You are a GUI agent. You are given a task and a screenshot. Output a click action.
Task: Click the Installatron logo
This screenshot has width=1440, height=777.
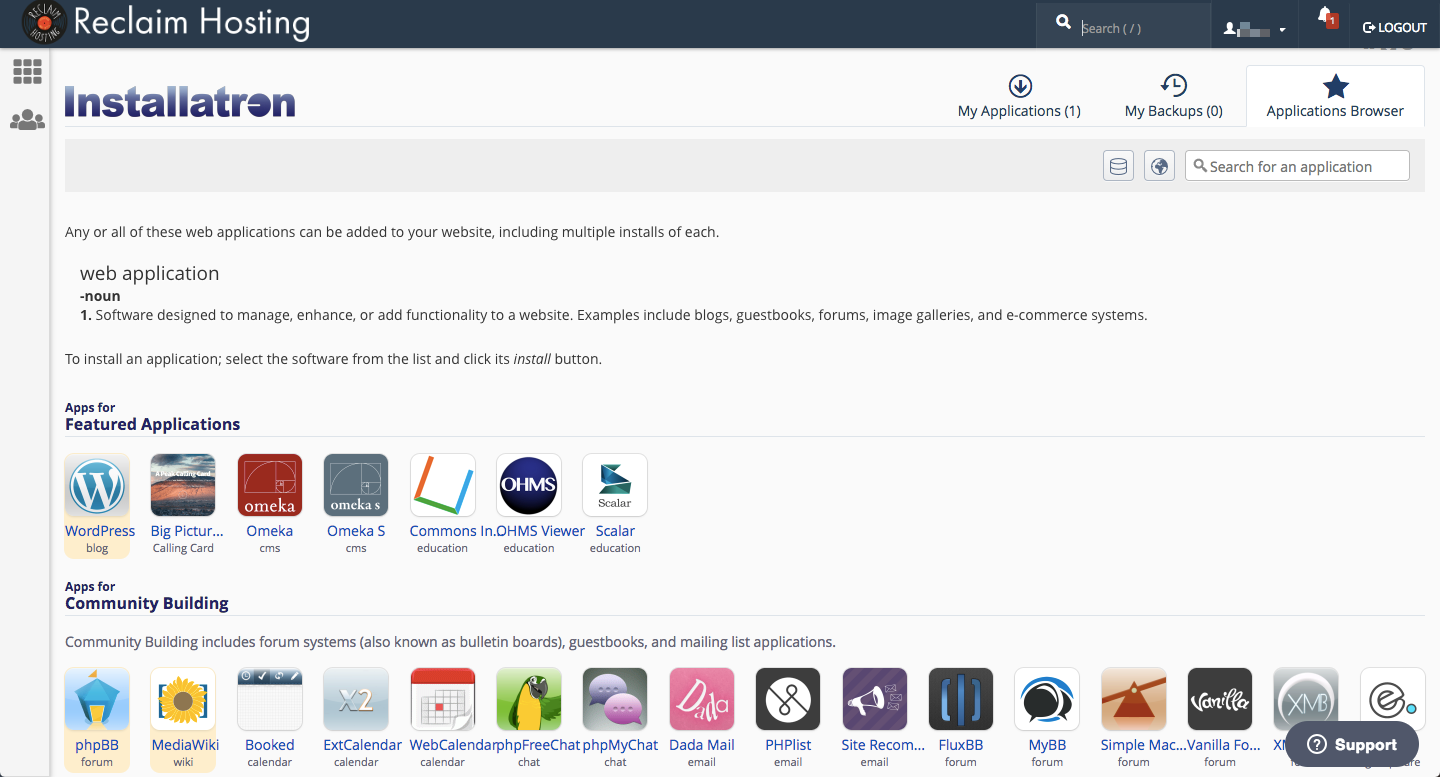click(180, 102)
